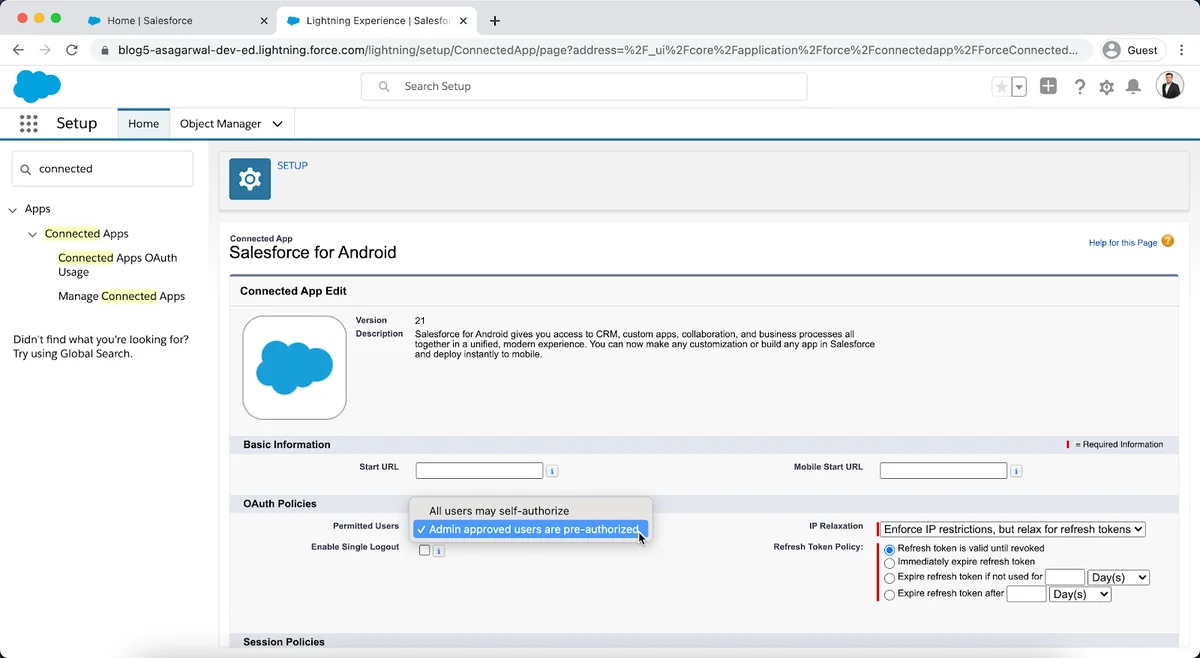1200x658 pixels.
Task: Open Day(s) dropdown for 'not used for'
Action: (x=1118, y=577)
